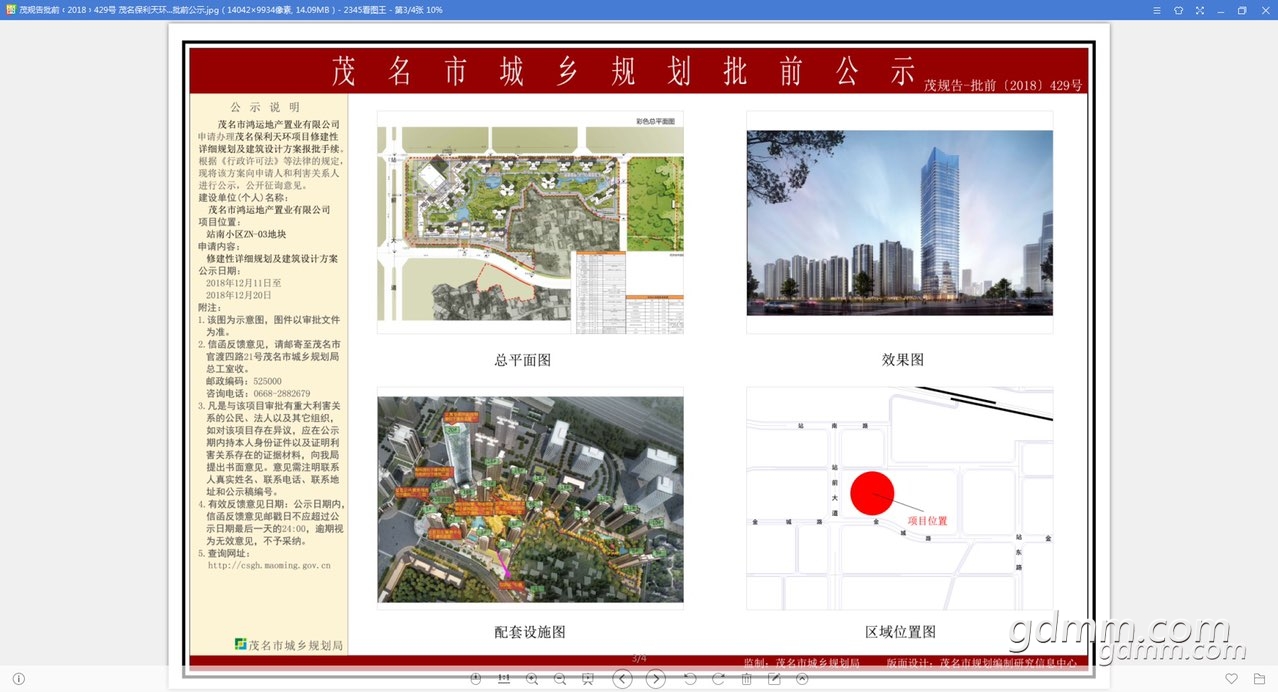
Task: Open the image edit tool
Action: tap(774, 679)
